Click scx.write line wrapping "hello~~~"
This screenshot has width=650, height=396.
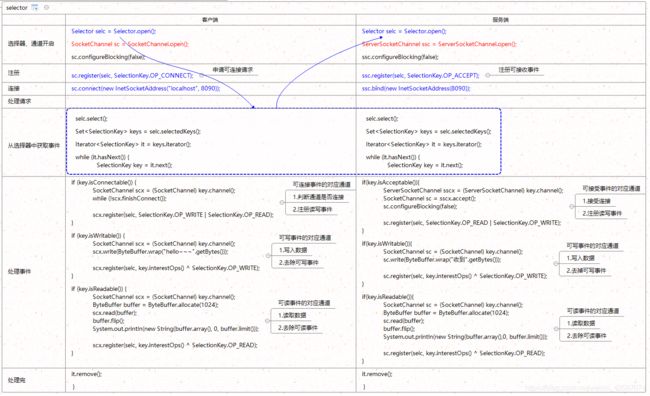coord(160,252)
